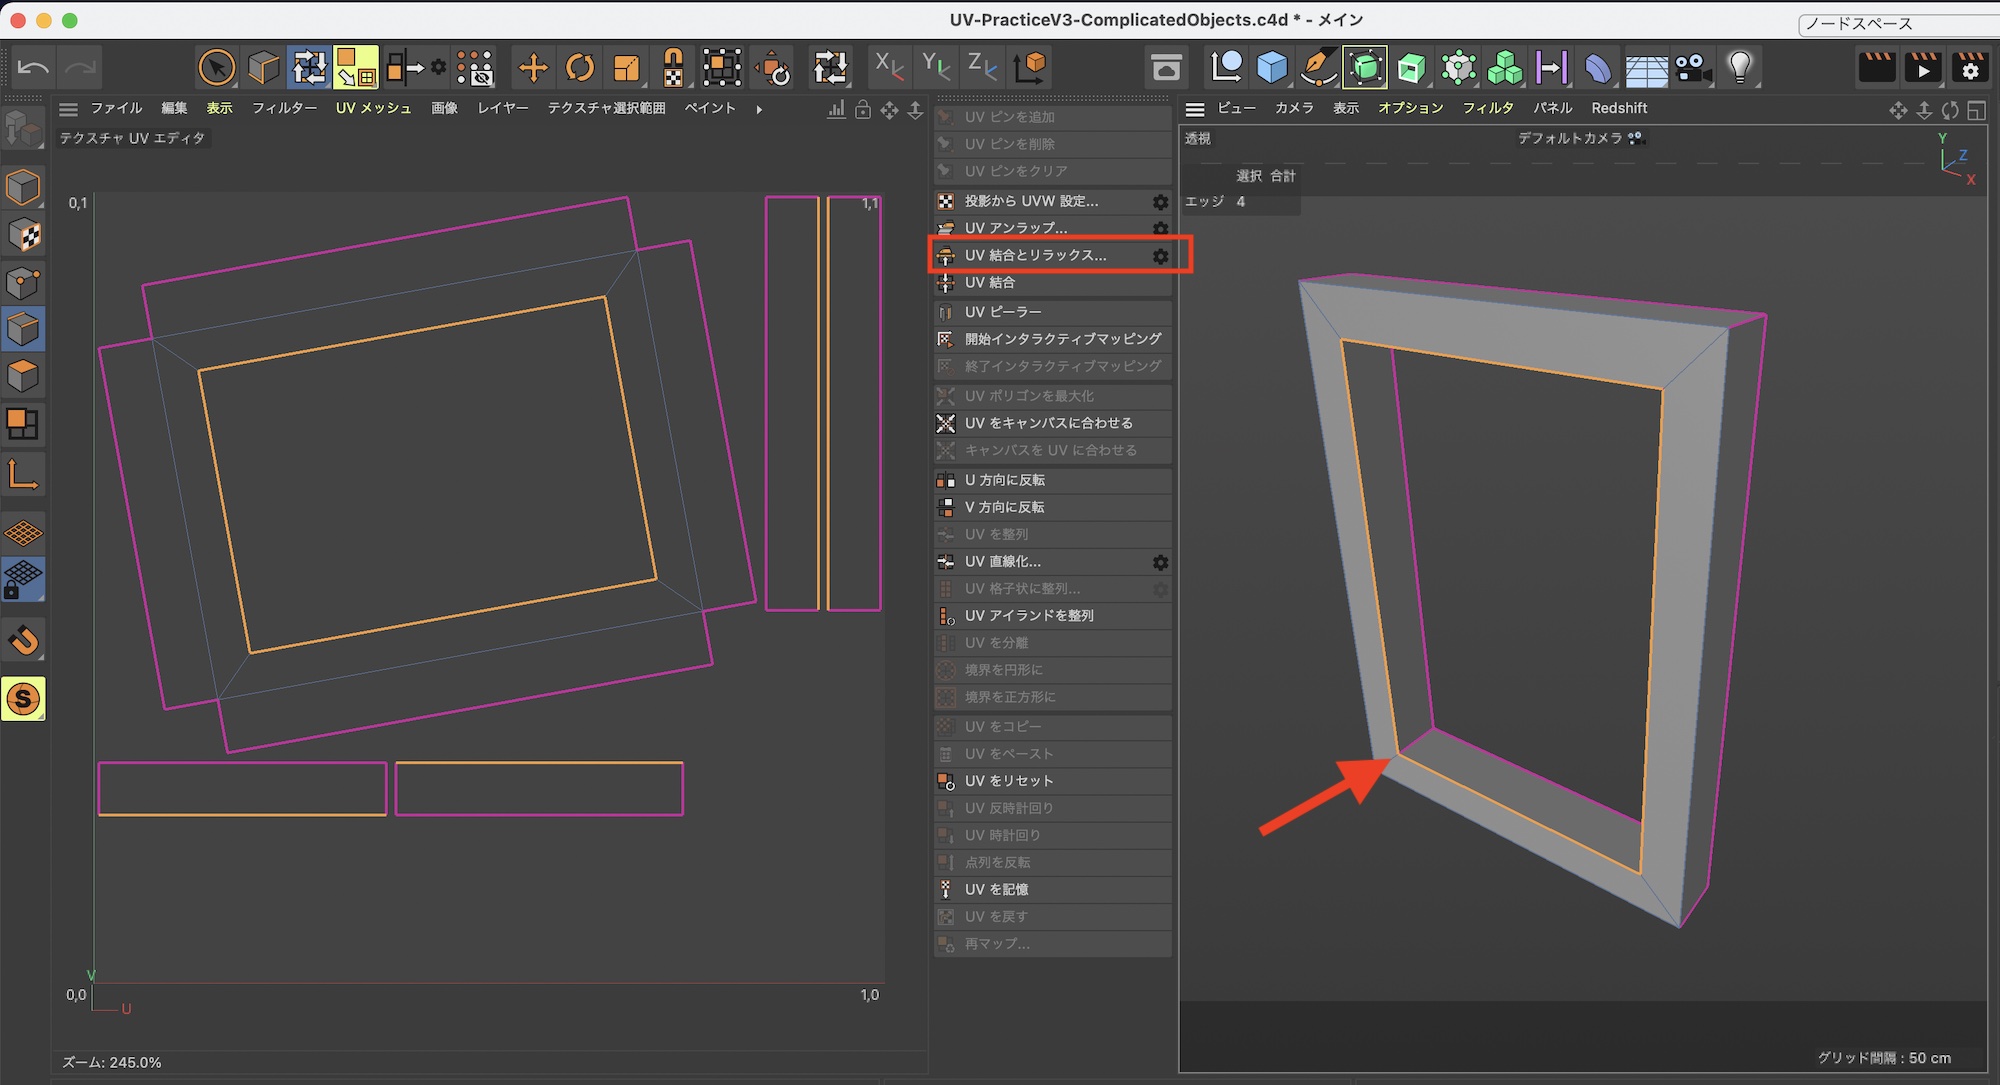Viewport: 2000px width, 1085px height.
Task: Add a Light object
Action: tap(1741, 68)
